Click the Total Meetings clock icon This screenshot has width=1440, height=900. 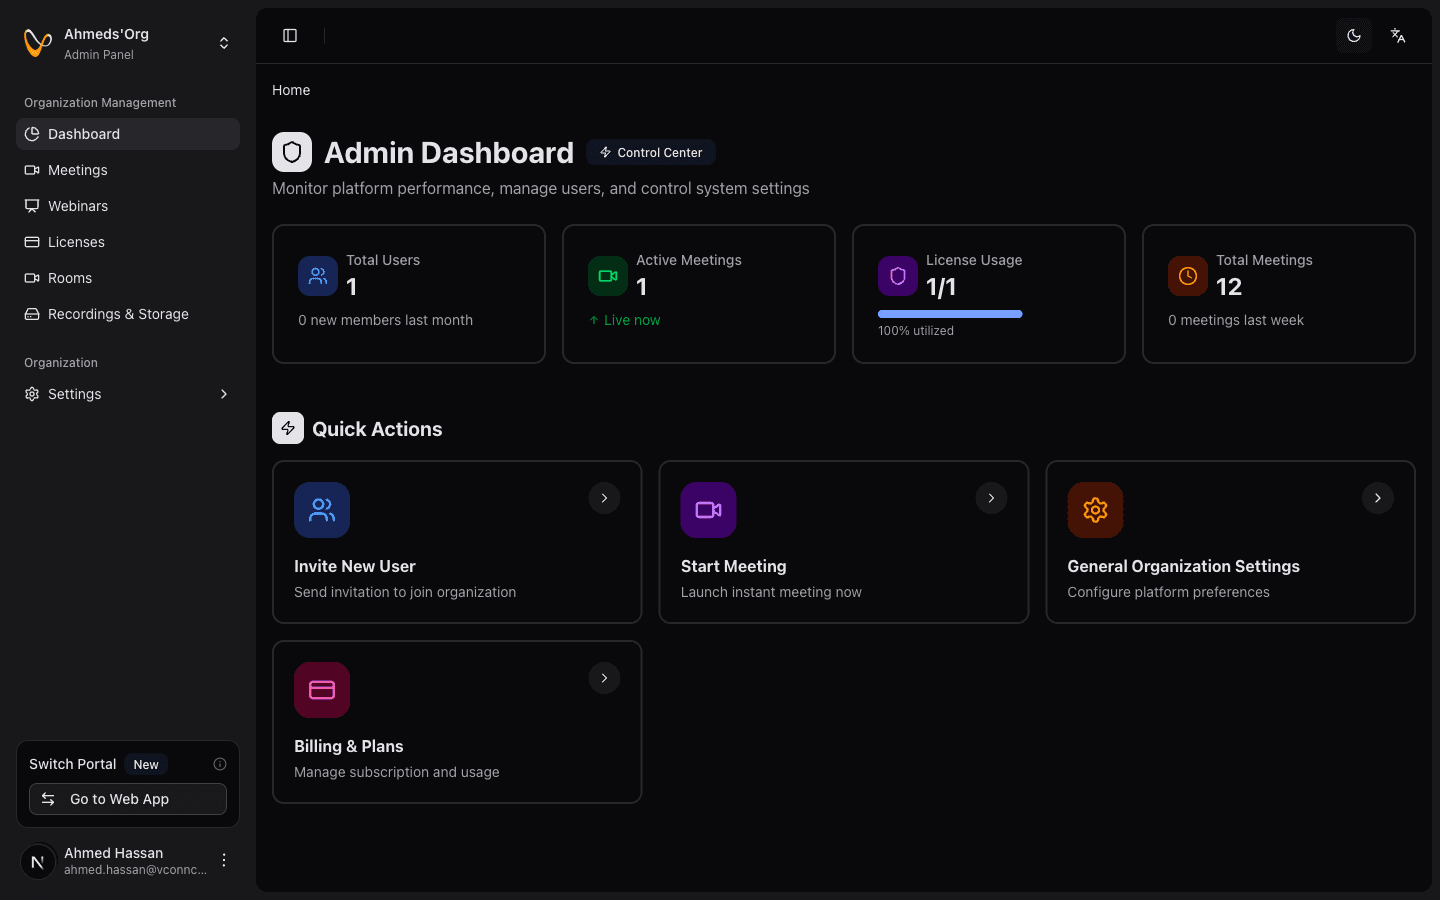(1188, 276)
